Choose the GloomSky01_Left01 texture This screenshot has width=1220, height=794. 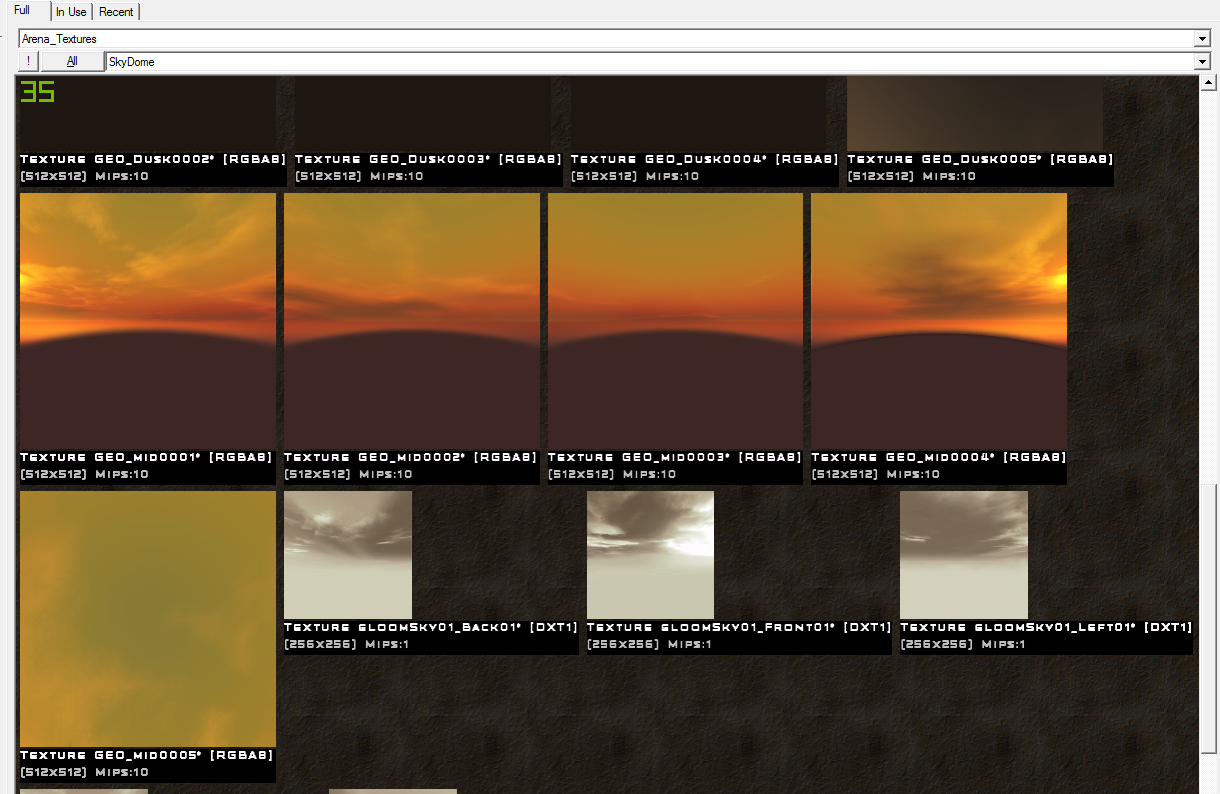[963, 555]
